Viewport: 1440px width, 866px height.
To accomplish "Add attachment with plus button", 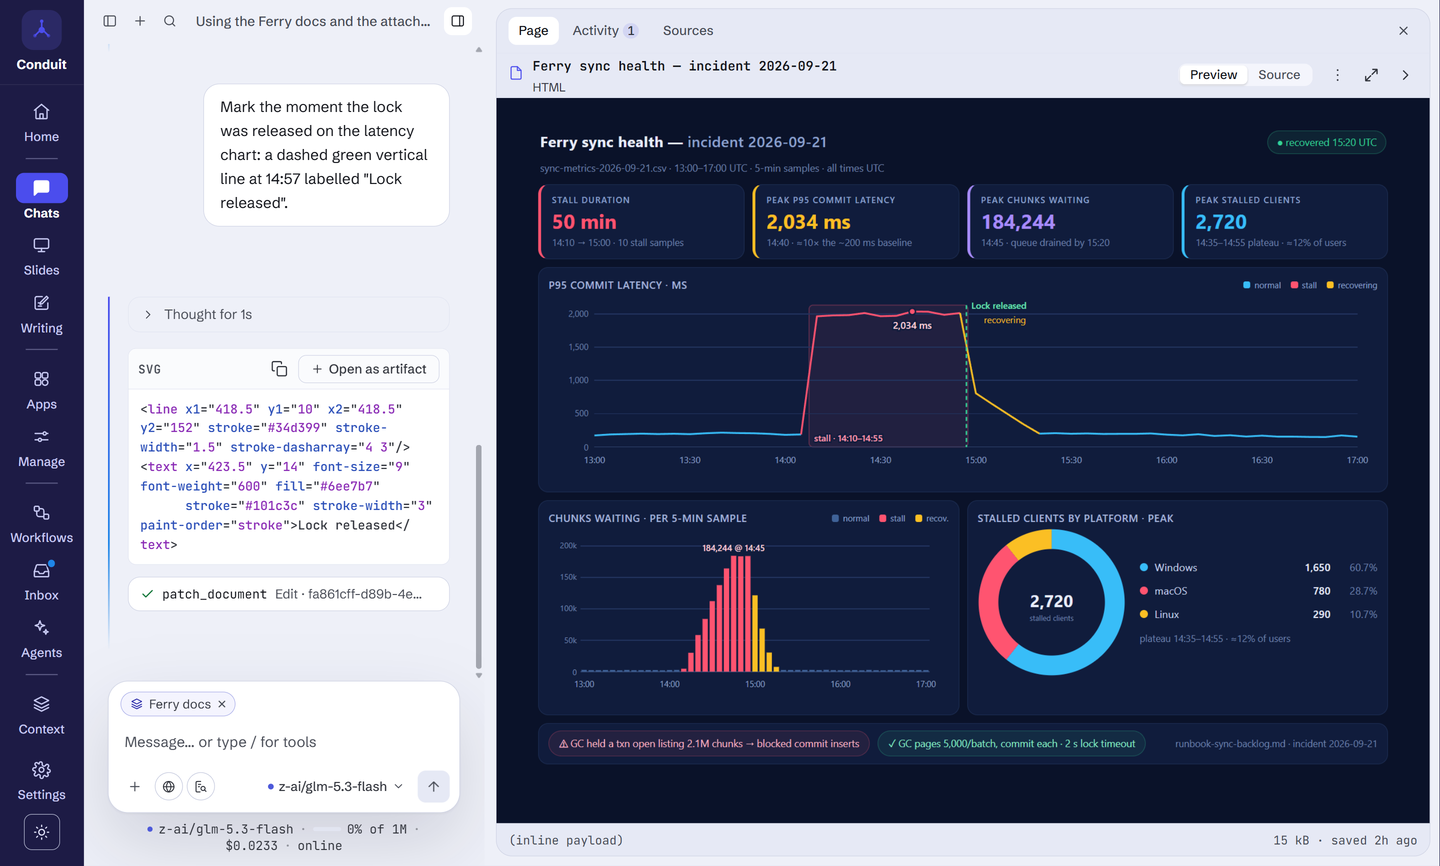I will (135, 786).
